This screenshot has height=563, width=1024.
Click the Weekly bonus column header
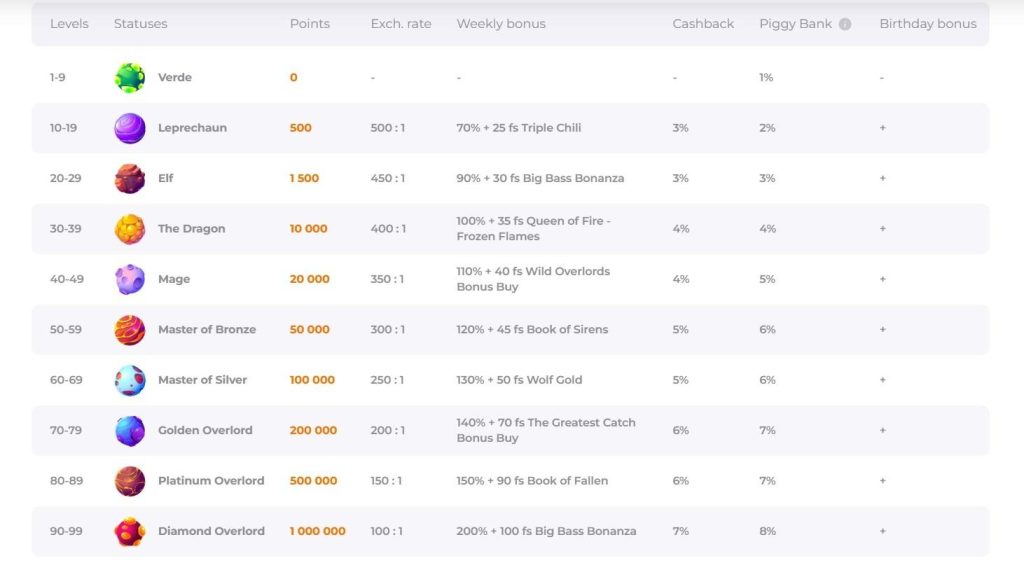(501, 24)
